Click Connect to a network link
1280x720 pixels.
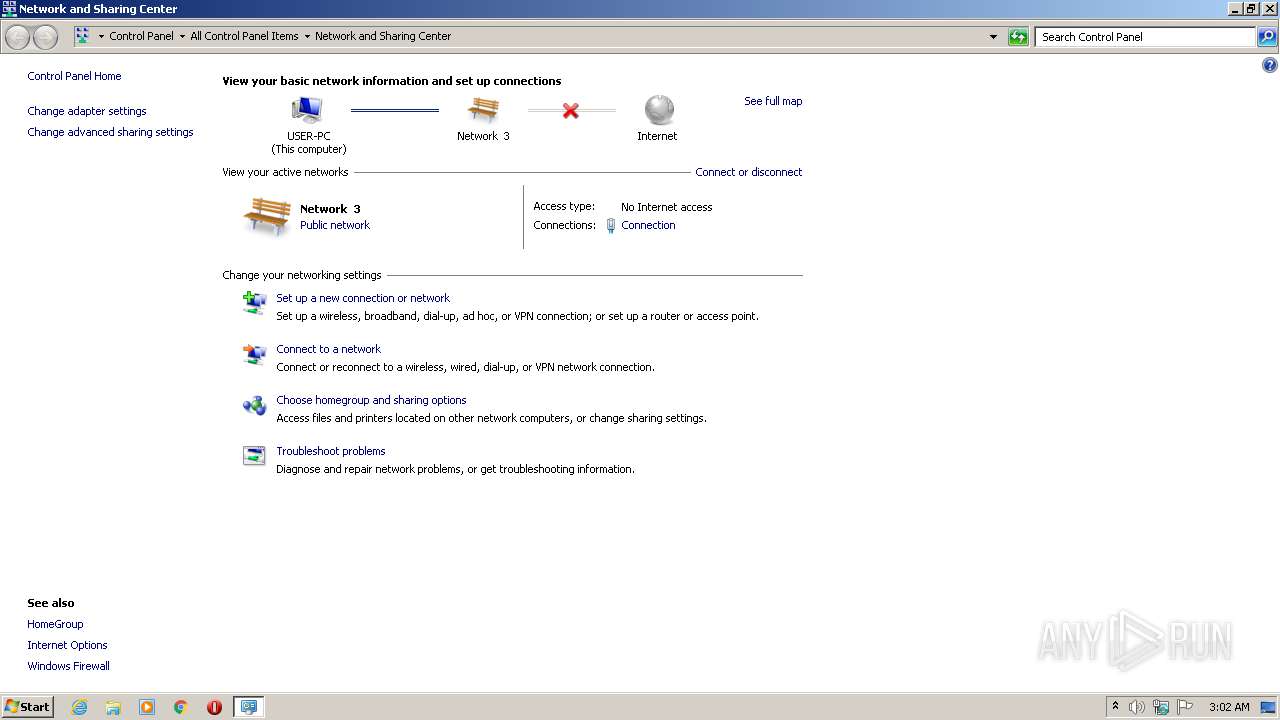click(328, 349)
